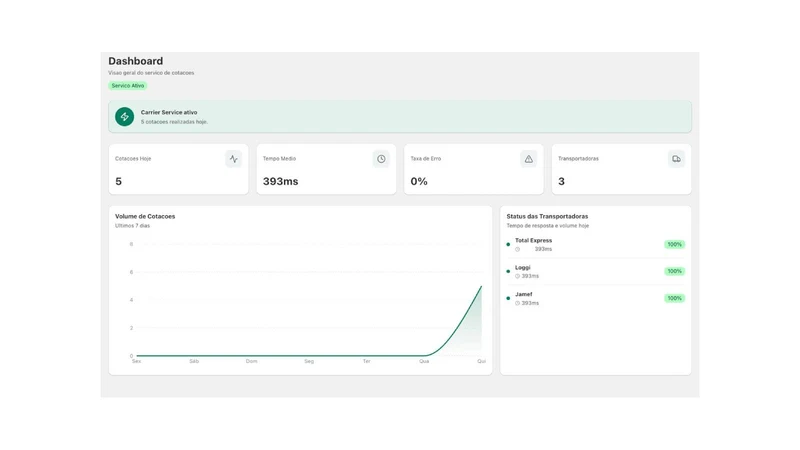Click the green status dot beside Total Express
Screen dimensions: 800x450
[x=508, y=244]
